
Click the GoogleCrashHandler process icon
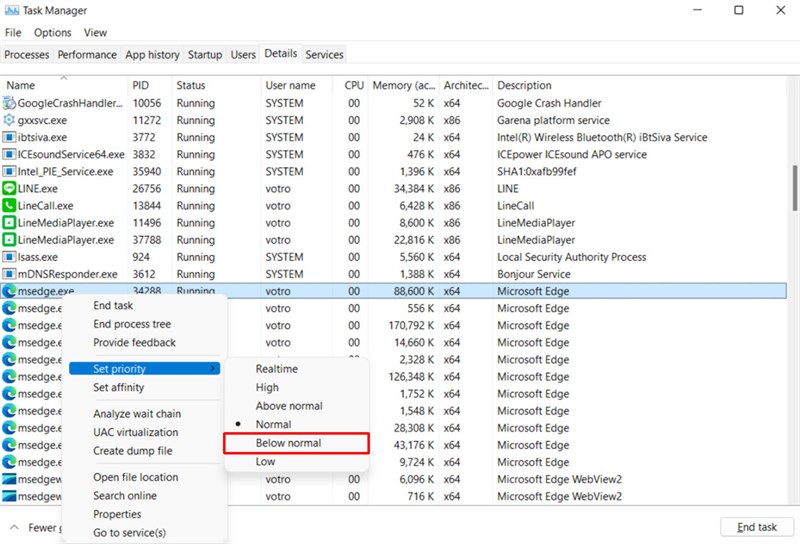(x=9, y=103)
